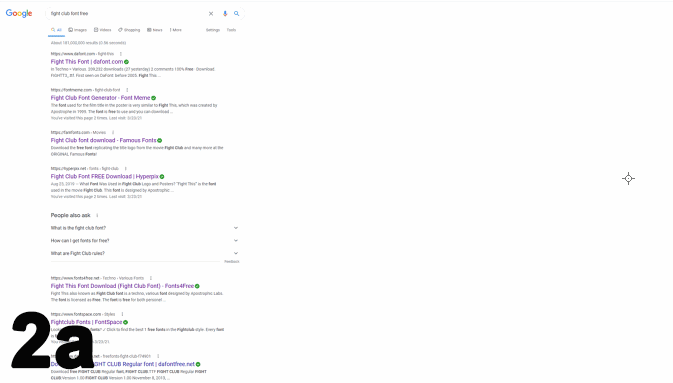Start voice search with the microphone icon
Image resolution: width=673 pixels, height=383 pixels.
click(225, 14)
